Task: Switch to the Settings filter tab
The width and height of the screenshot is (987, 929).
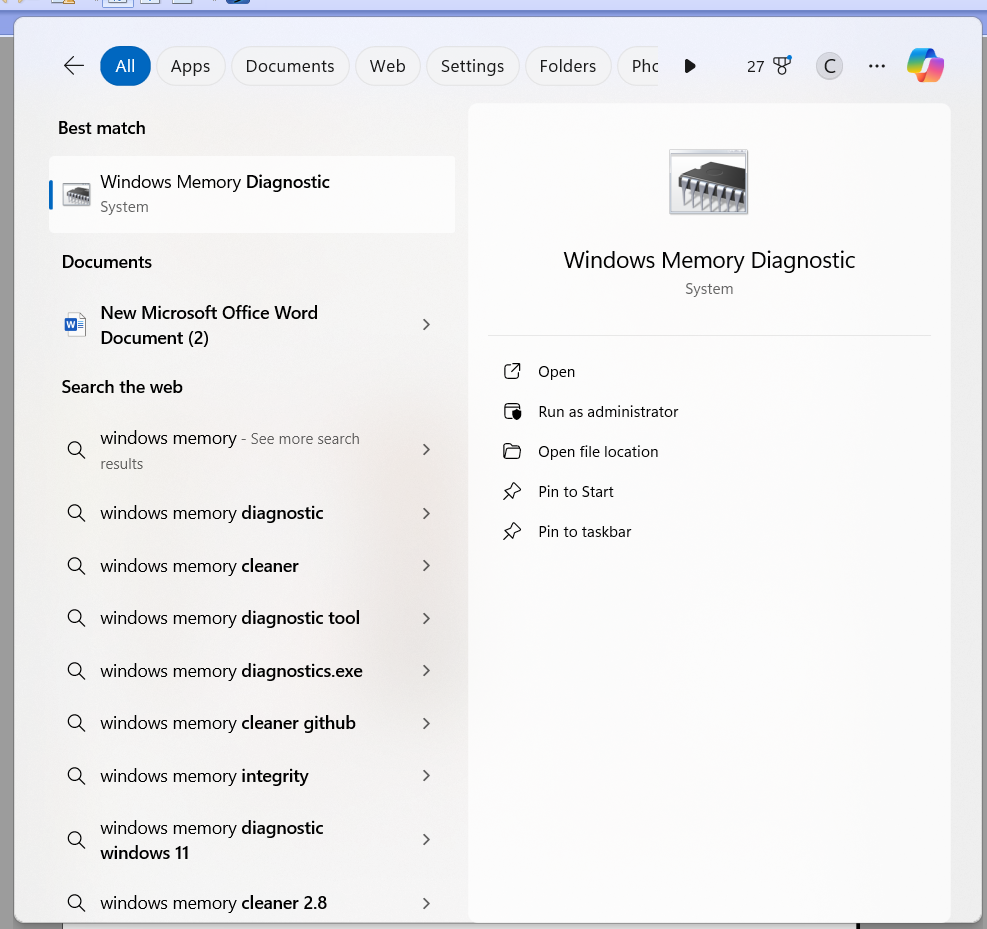Action: pos(472,65)
